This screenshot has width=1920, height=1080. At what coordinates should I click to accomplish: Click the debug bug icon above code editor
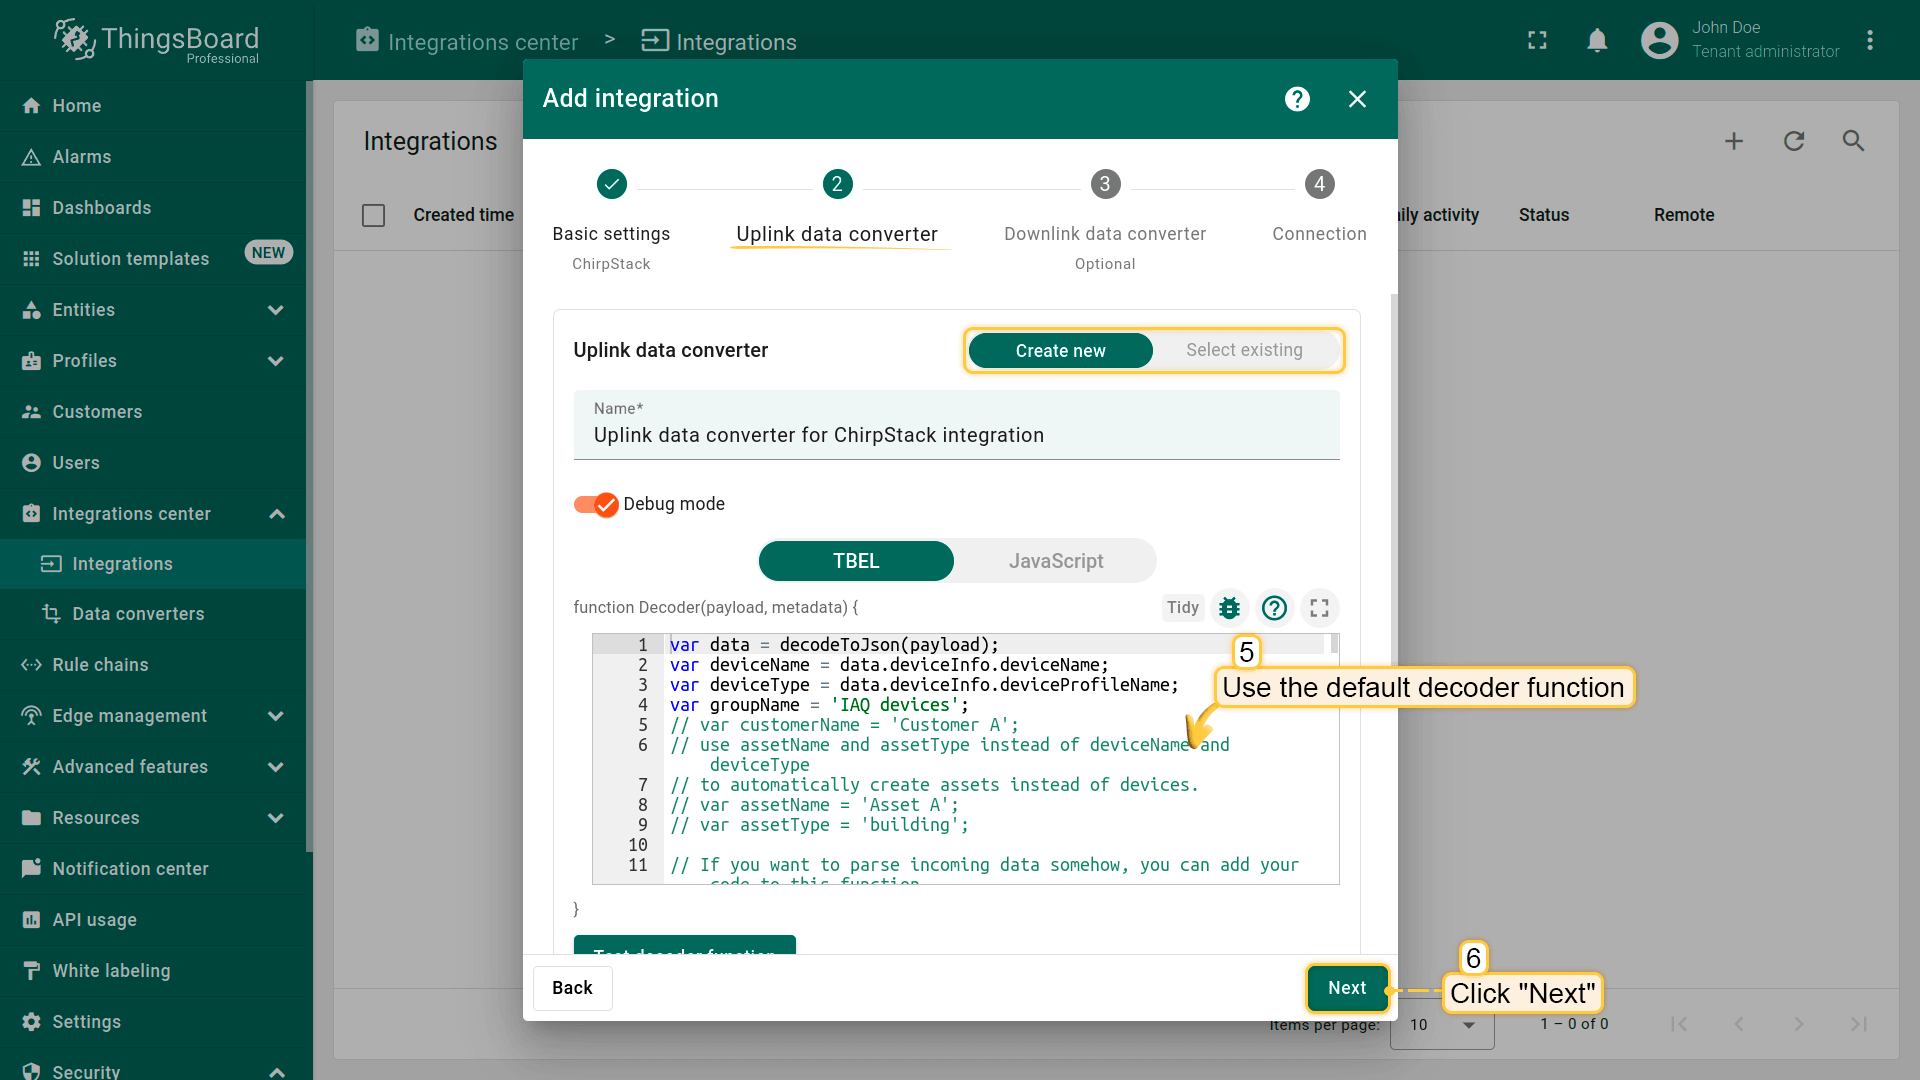(x=1229, y=608)
